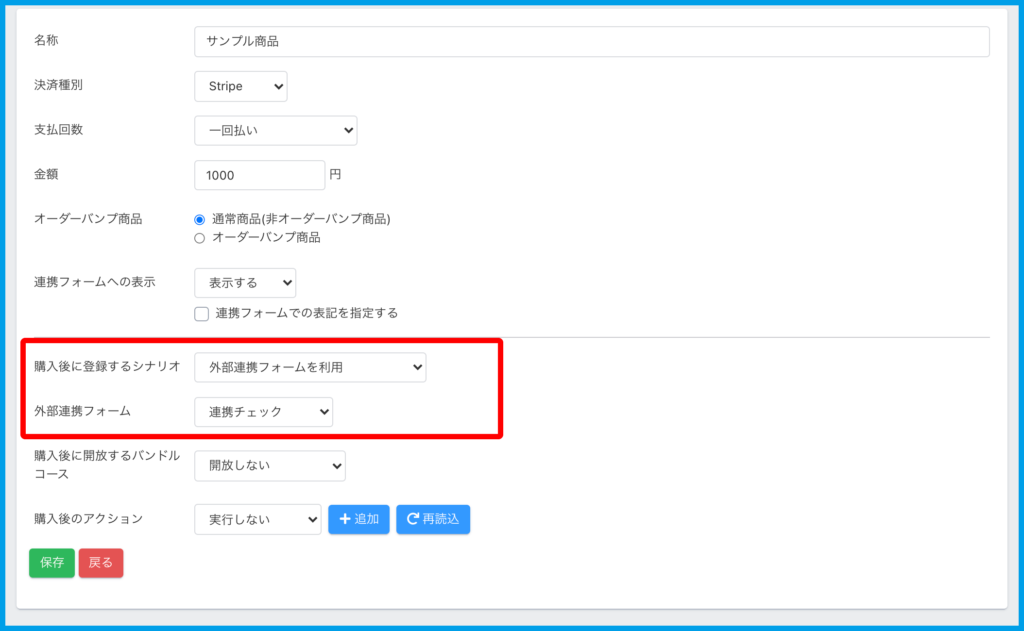The height and width of the screenshot is (631, 1024).
Task: Focus the 名称 field containing サンプル商品
Action: pyautogui.click(x=591, y=41)
